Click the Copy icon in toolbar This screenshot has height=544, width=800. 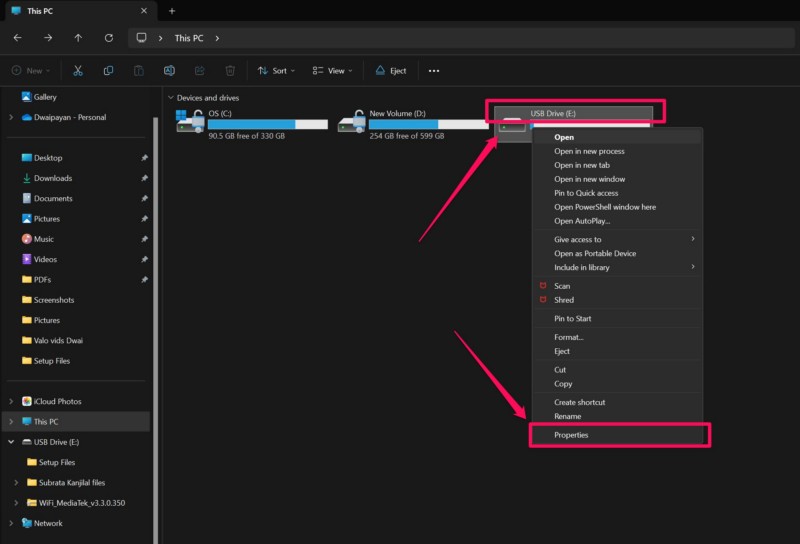click(x=108, y=71)
